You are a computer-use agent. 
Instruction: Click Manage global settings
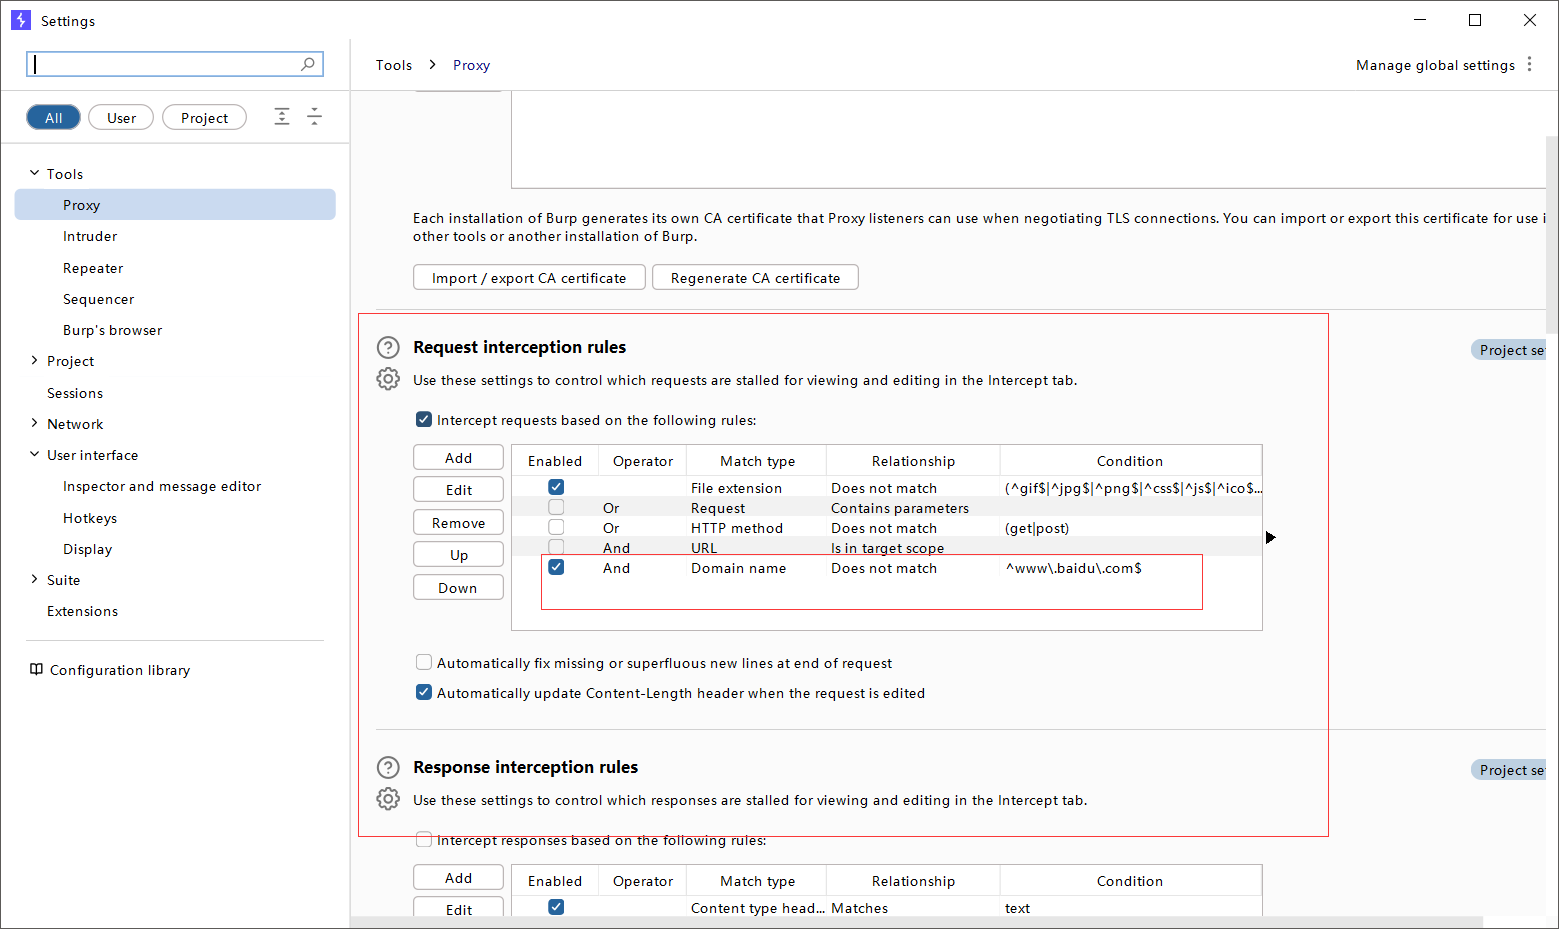(1435, 65)
